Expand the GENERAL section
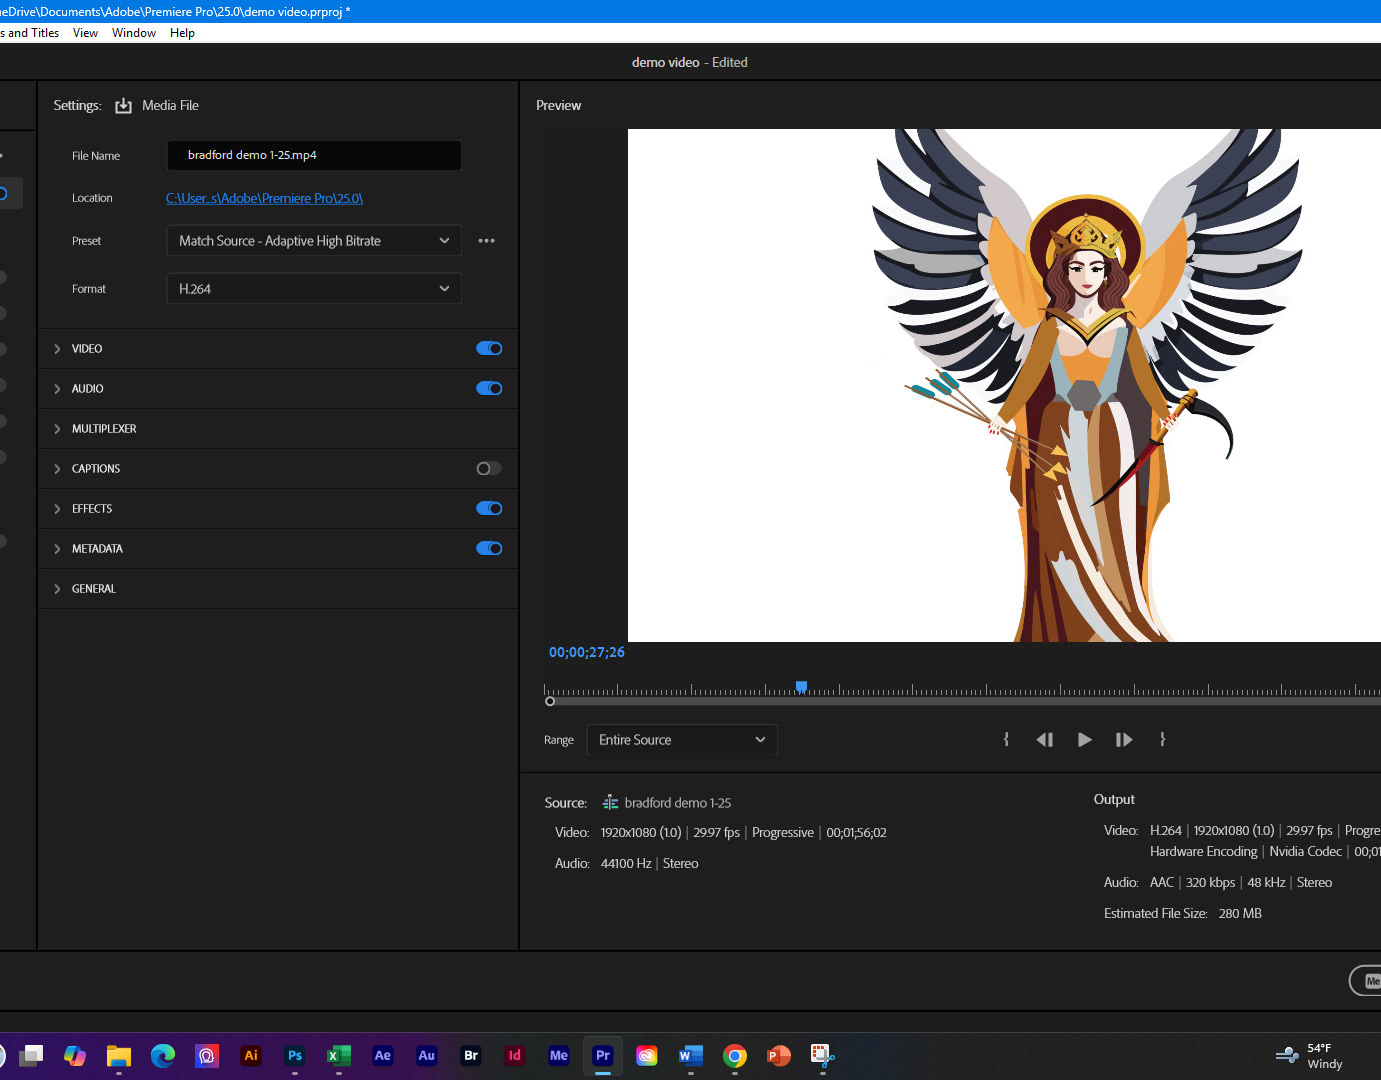 [57, 589]
